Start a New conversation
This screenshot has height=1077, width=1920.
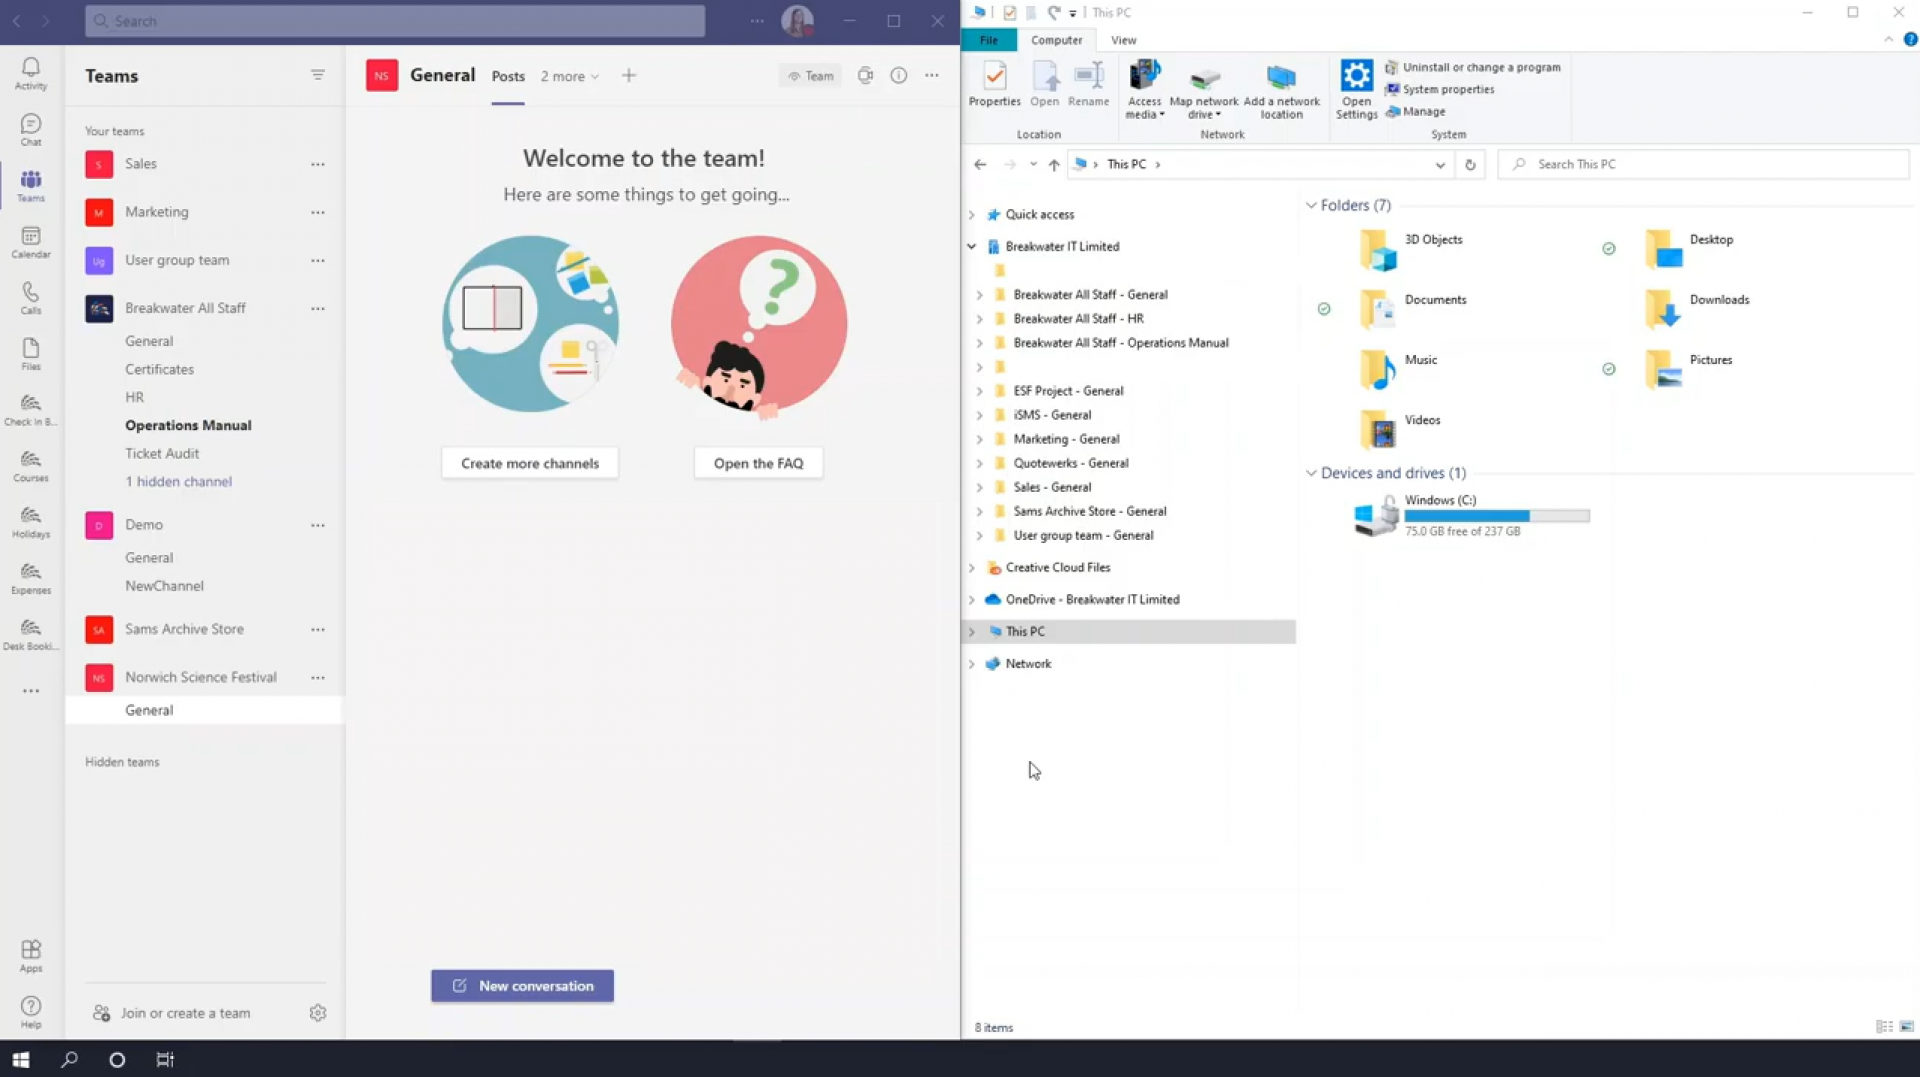pos(522,986)
